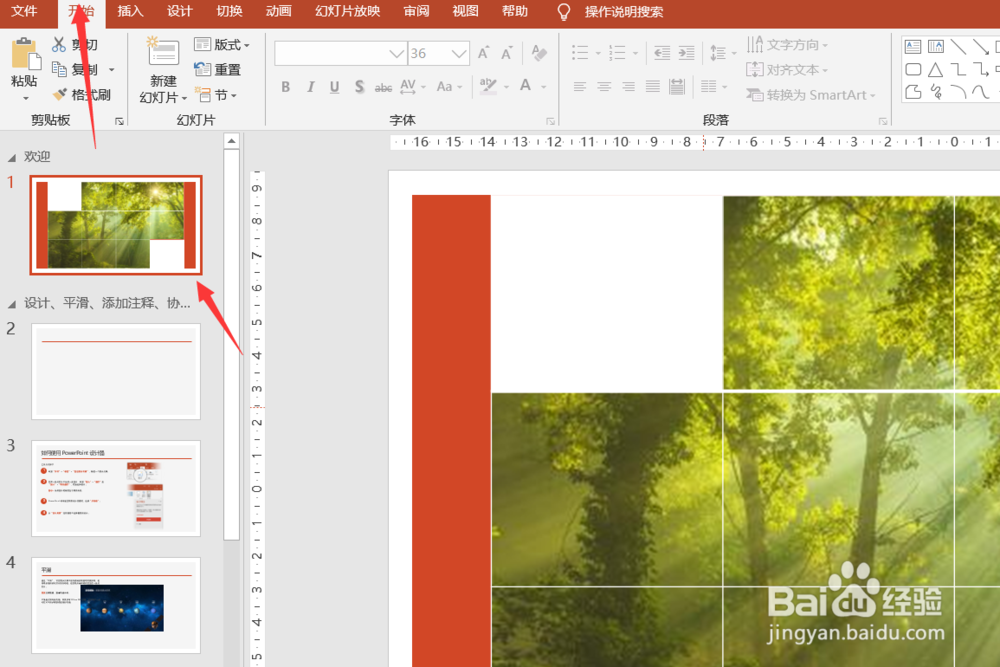Reset the slide with 重置

coord(218,70)
